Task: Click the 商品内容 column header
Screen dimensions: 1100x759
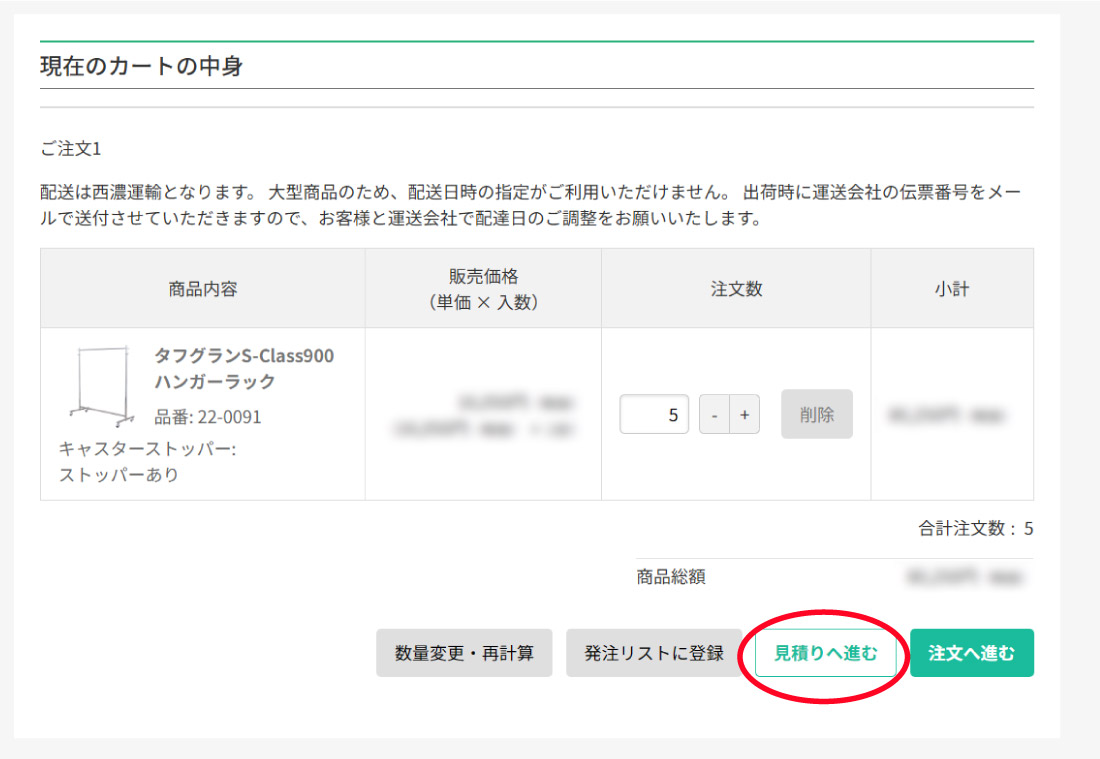Action: [x=203, y=289]
